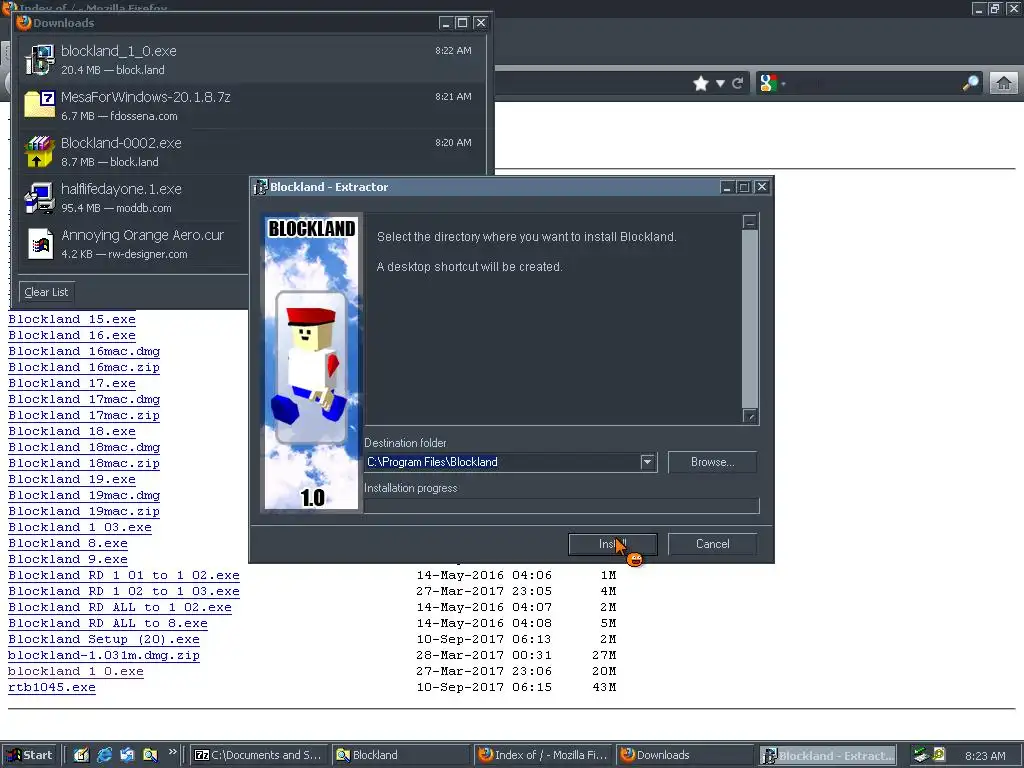Click the 8:23 AM taskbar clock
1024x768 pixels.
[985, 756]
